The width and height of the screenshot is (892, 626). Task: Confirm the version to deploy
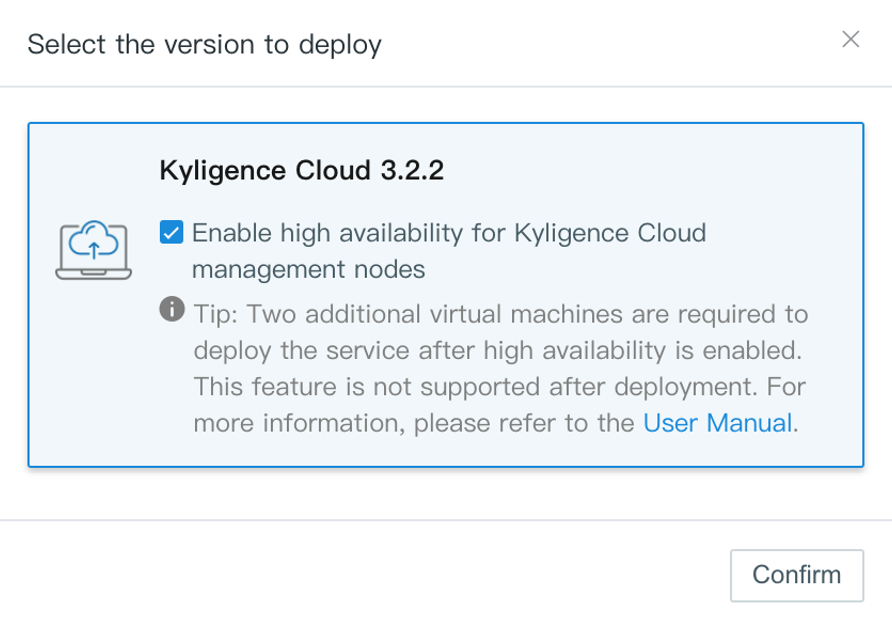pos(796,575)
